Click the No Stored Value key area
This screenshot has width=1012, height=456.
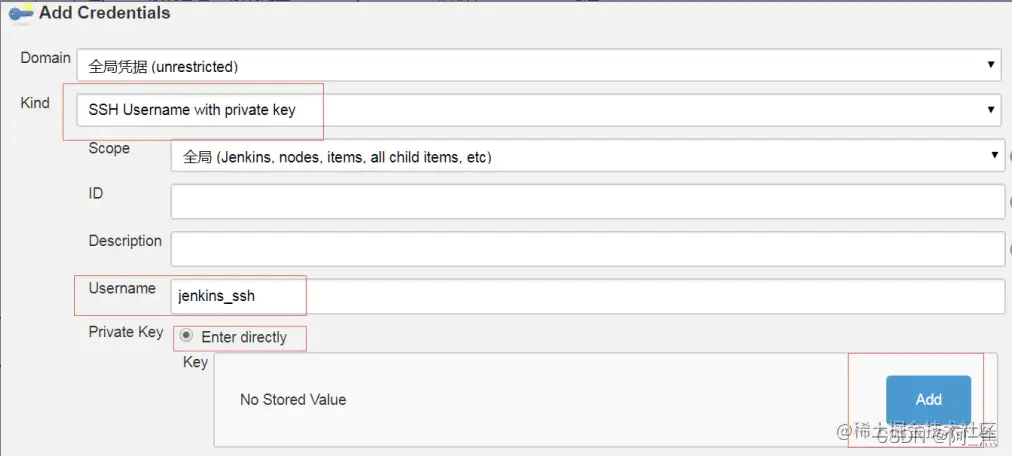click(293, 399)
